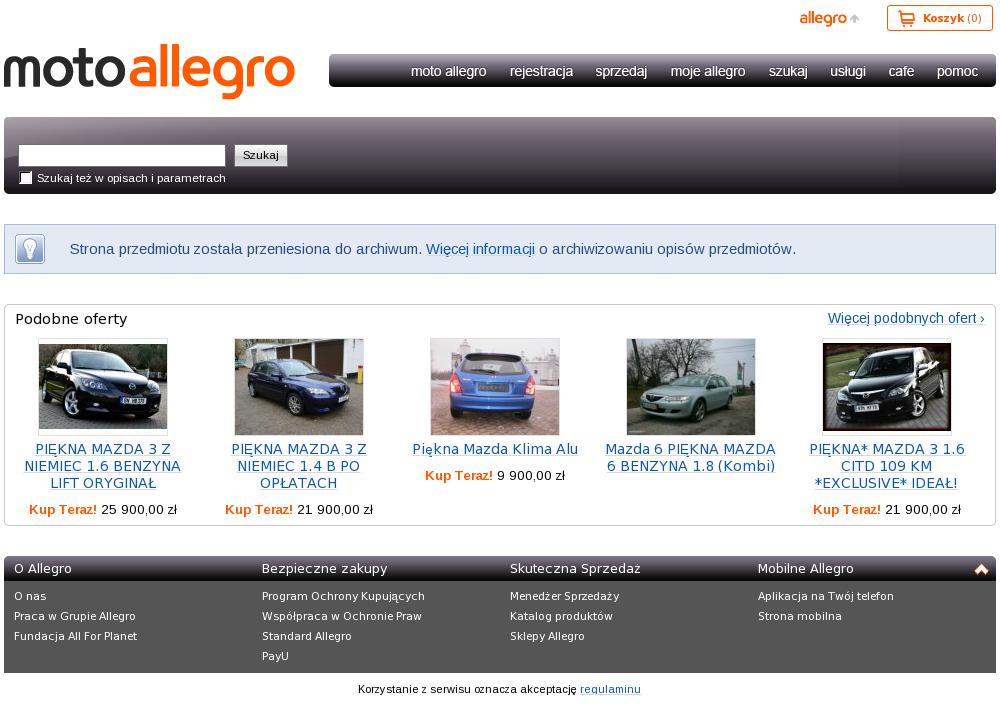Click the motoallegro main logo
The height and width of the screenshot is (709, 1000).
click(149, 71)
